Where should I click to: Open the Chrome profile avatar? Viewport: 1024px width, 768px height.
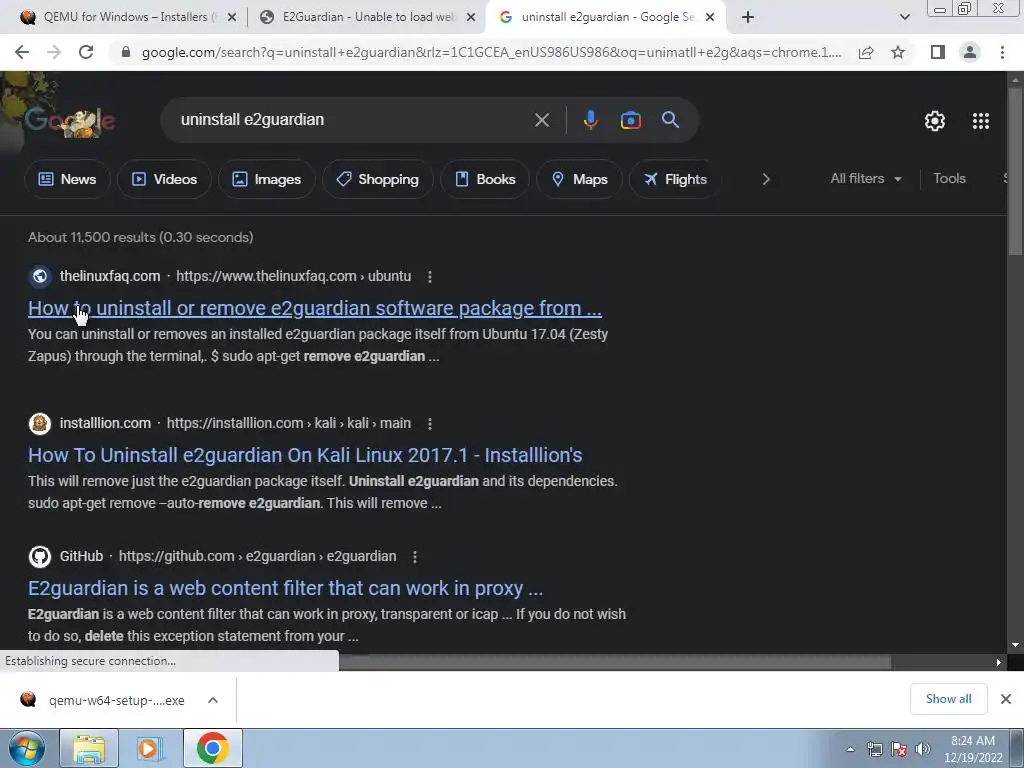click(x=970, y=52)
